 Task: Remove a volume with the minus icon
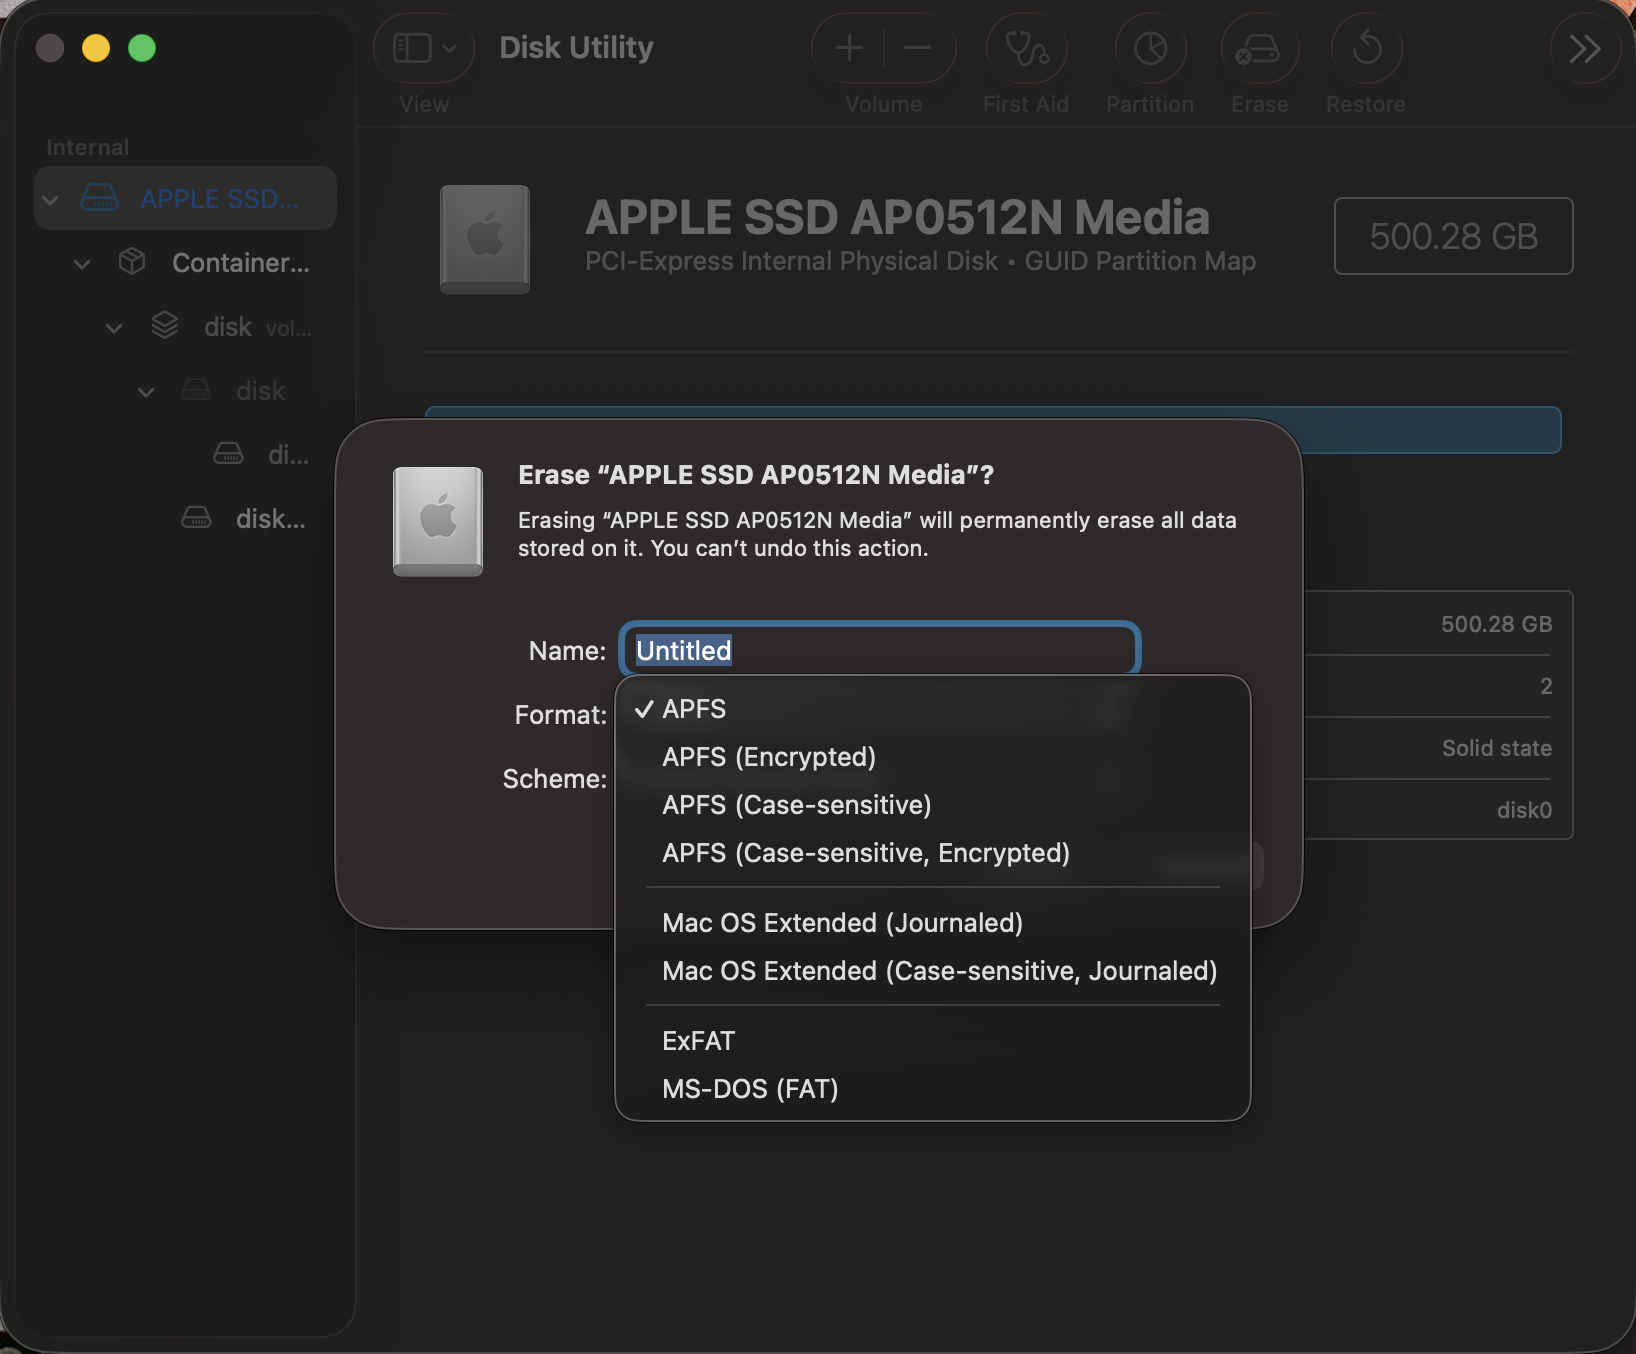(917, 48)
